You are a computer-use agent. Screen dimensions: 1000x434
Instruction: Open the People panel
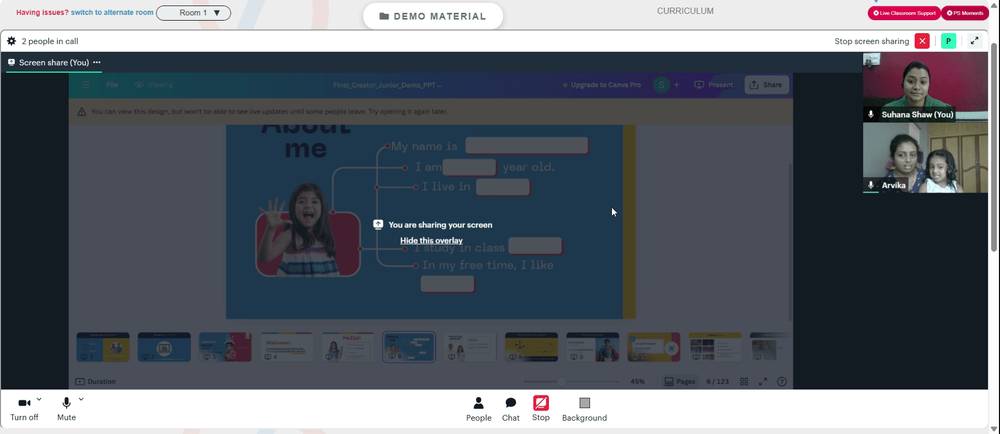478,409
